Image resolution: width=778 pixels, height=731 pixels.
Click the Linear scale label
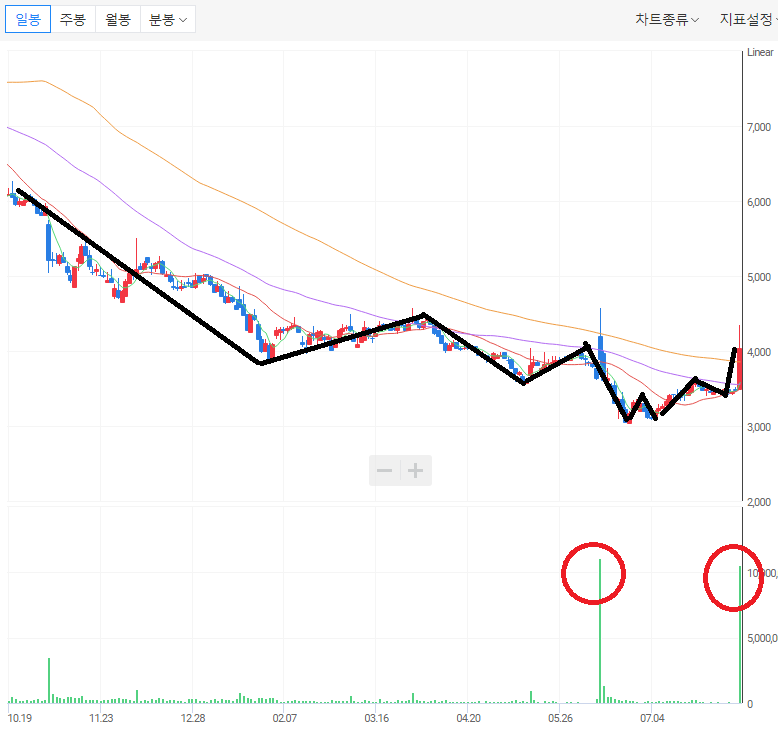point(760,52)
